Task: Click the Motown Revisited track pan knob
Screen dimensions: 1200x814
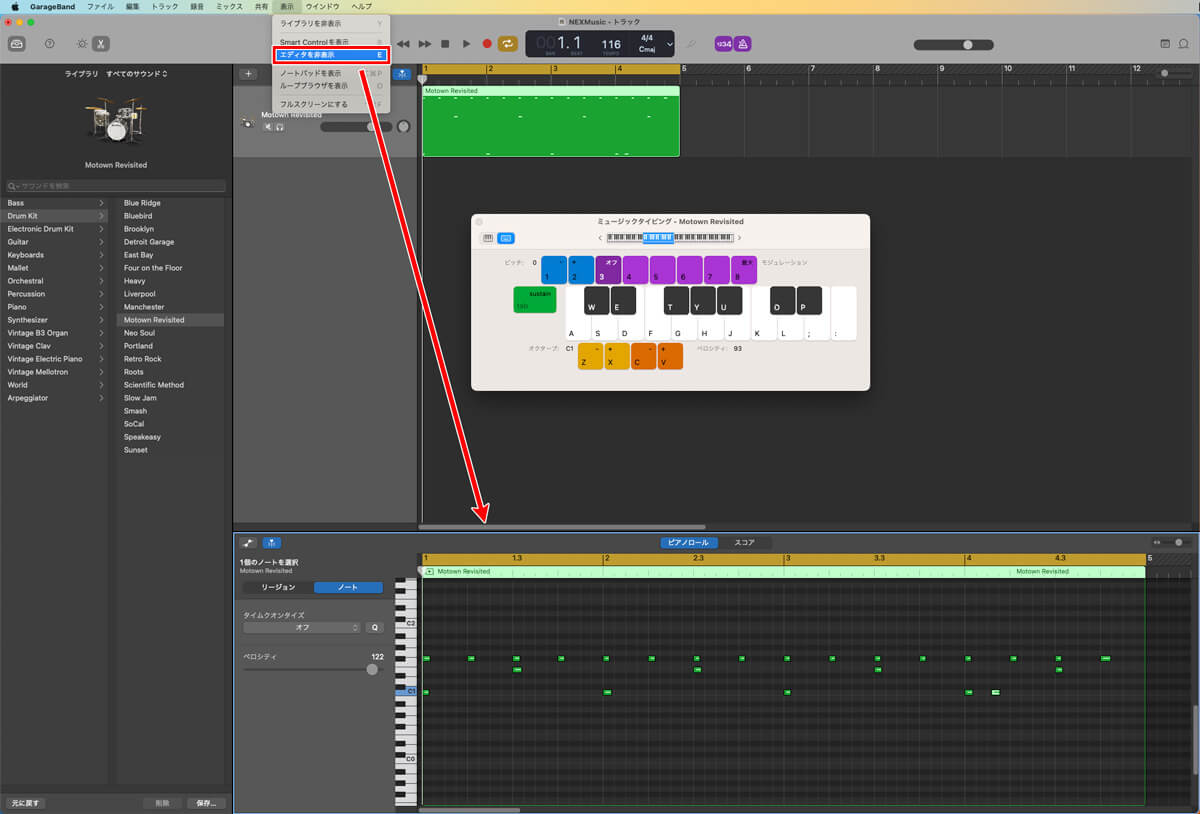Action: click(x=403, y=127)
